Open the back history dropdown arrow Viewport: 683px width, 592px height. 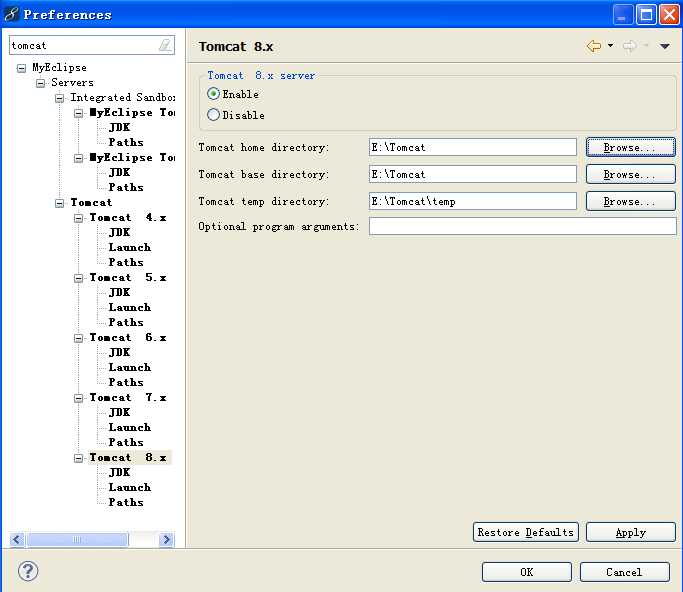pos(611,45)
